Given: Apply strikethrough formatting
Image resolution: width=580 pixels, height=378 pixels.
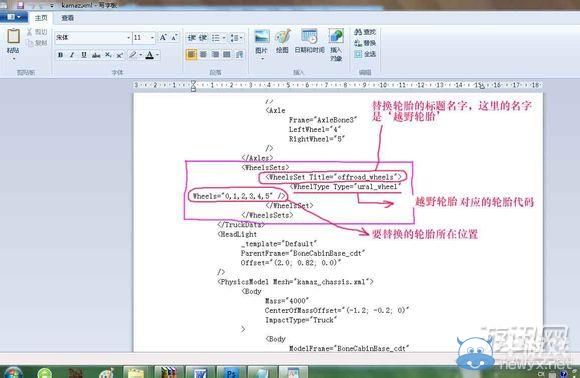Looking at the screenshot, I should [x=96, y=55].
